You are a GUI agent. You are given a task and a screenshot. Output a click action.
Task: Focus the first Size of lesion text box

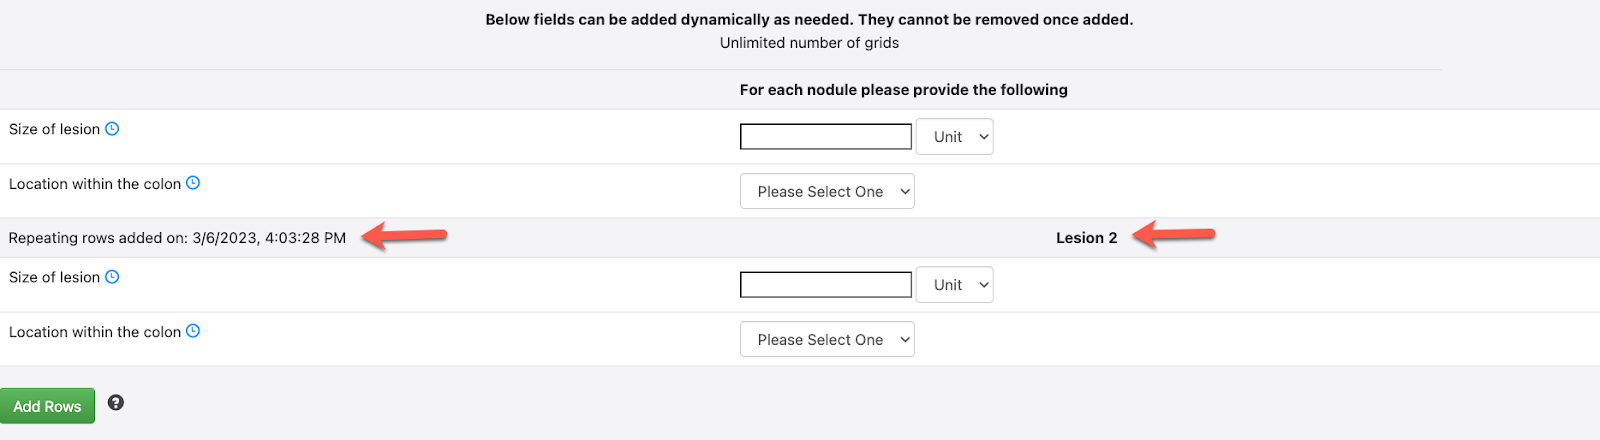[x=826, y=137]
